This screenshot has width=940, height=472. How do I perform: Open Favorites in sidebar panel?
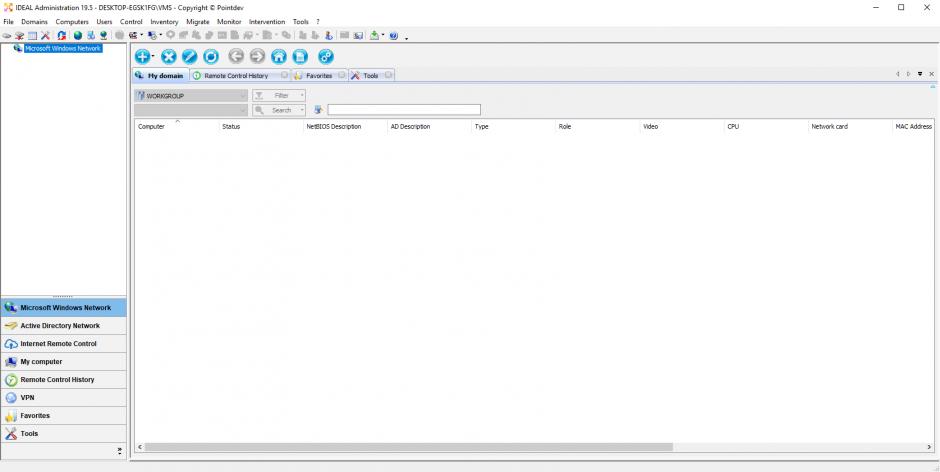(64, 416)
